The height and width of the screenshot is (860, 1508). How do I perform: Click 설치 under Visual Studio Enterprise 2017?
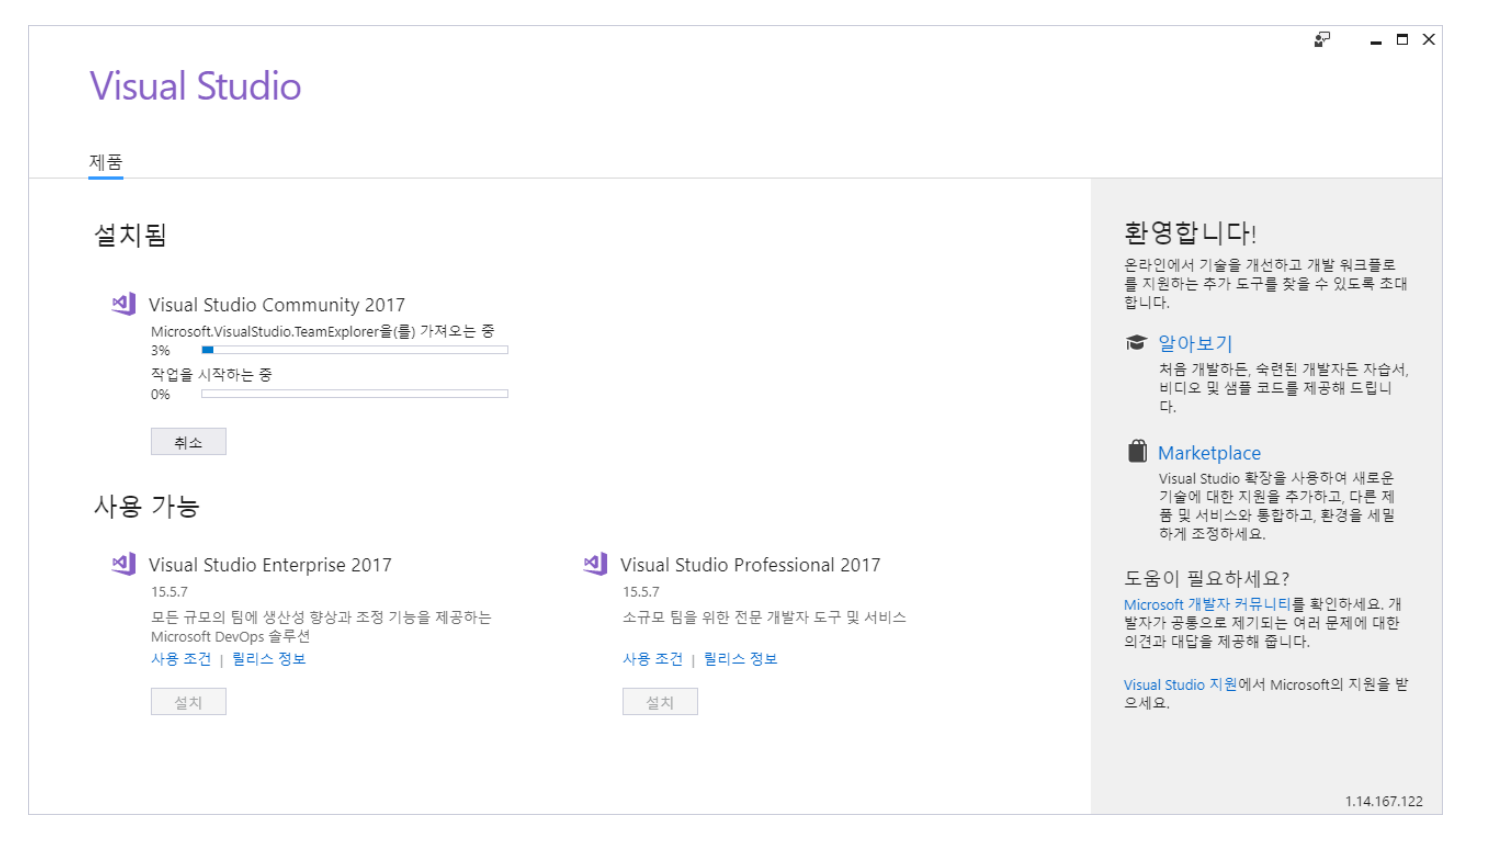[188, 701]
